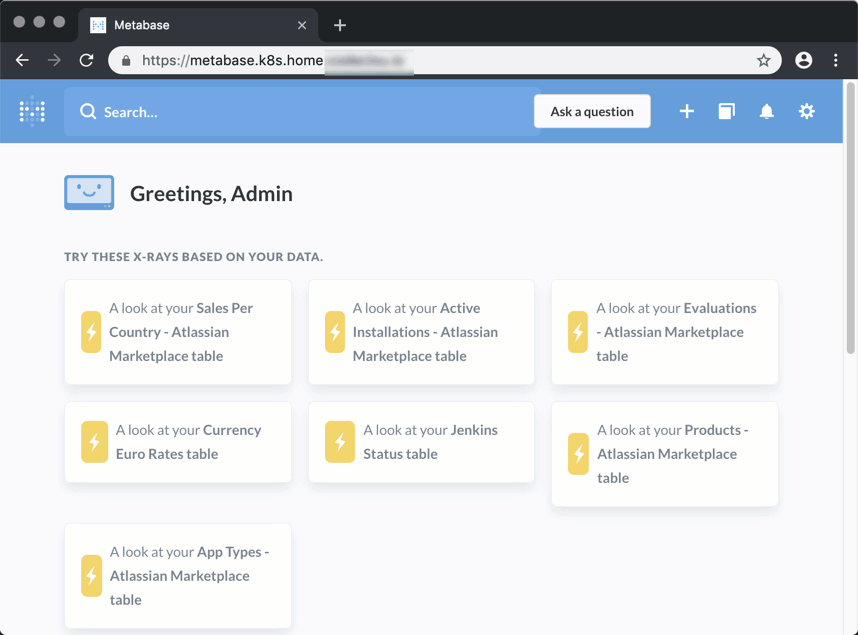Close the Metabase tab
Image resolution: width=858 pixels, height=635 pixels.
(x=302, y=25)
